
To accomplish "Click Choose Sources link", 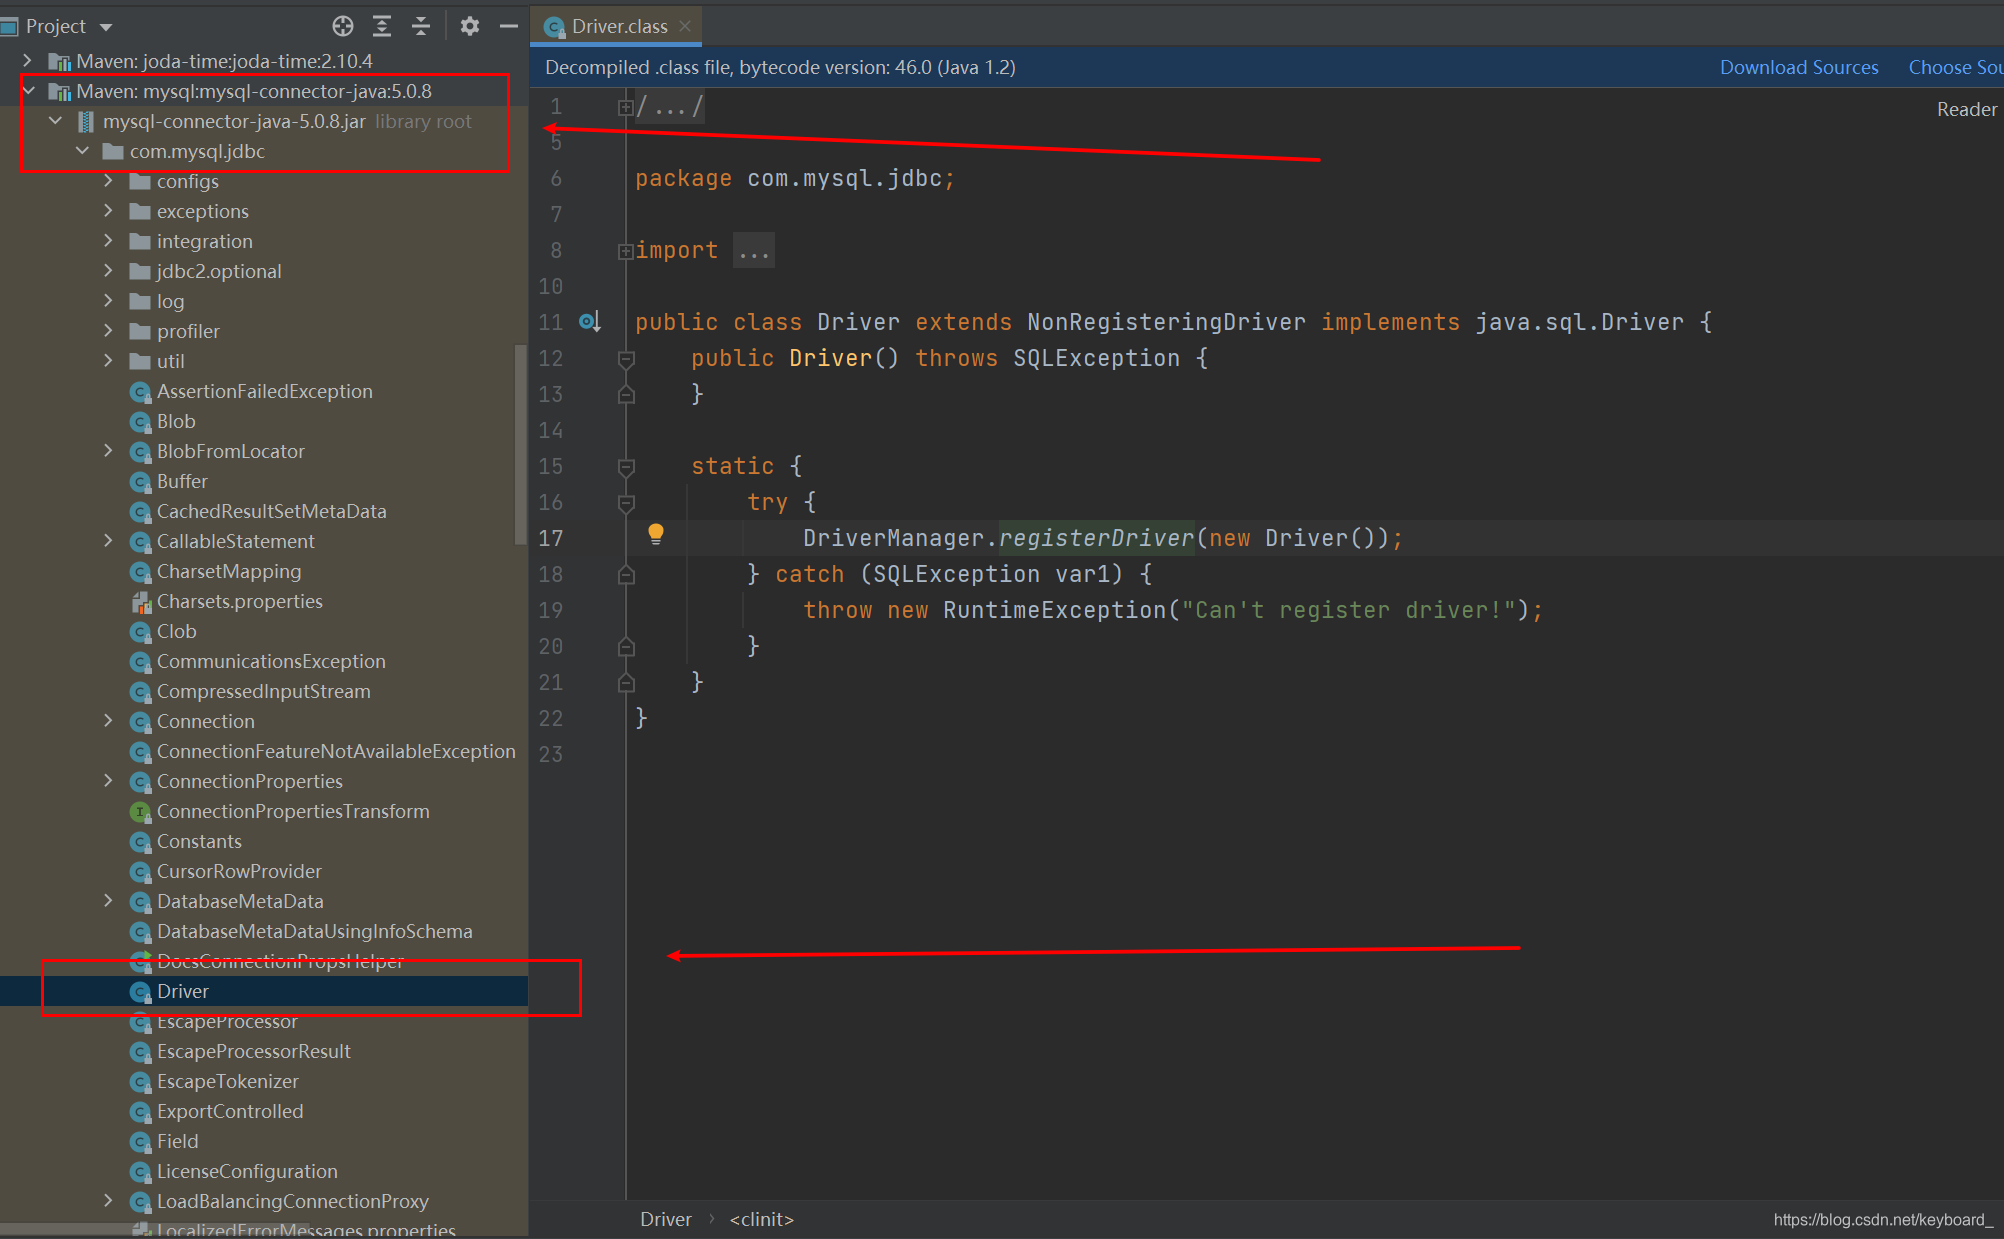I will [x=1955, y=67].
